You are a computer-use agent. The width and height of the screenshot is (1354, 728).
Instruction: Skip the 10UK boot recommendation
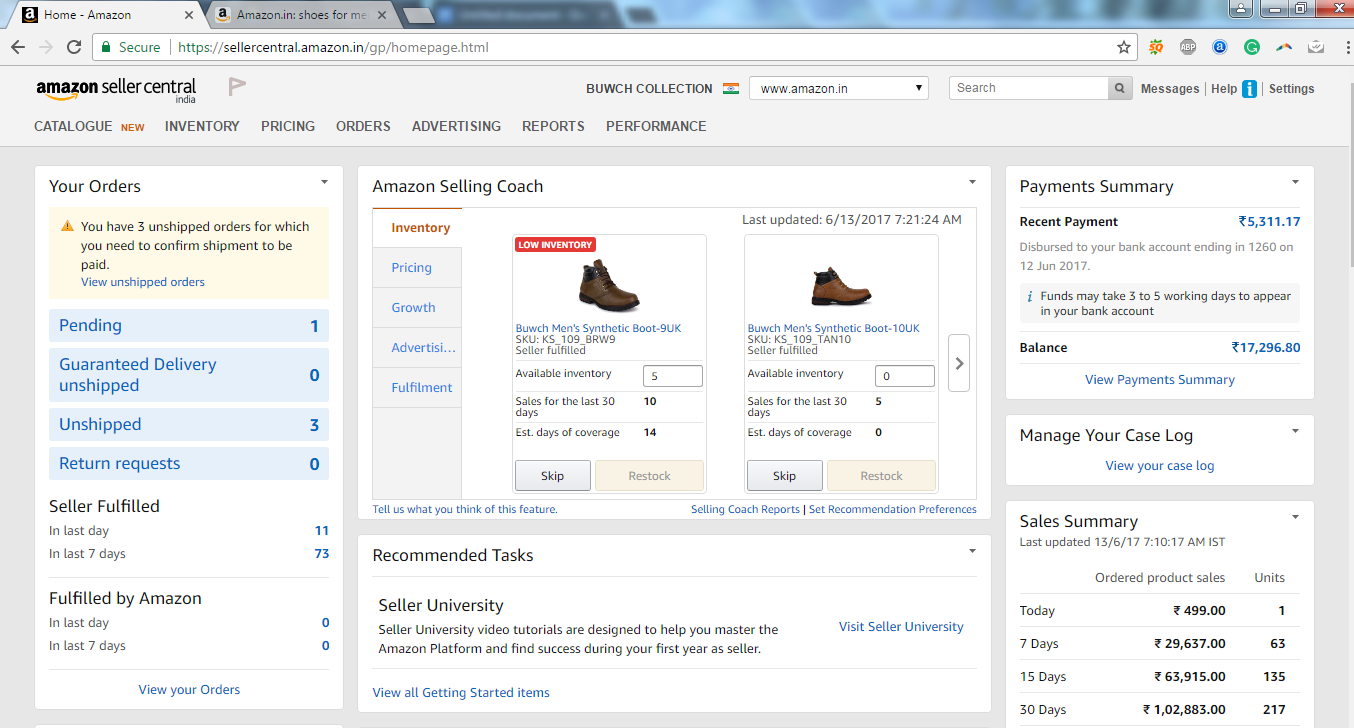tap(785, 476)
